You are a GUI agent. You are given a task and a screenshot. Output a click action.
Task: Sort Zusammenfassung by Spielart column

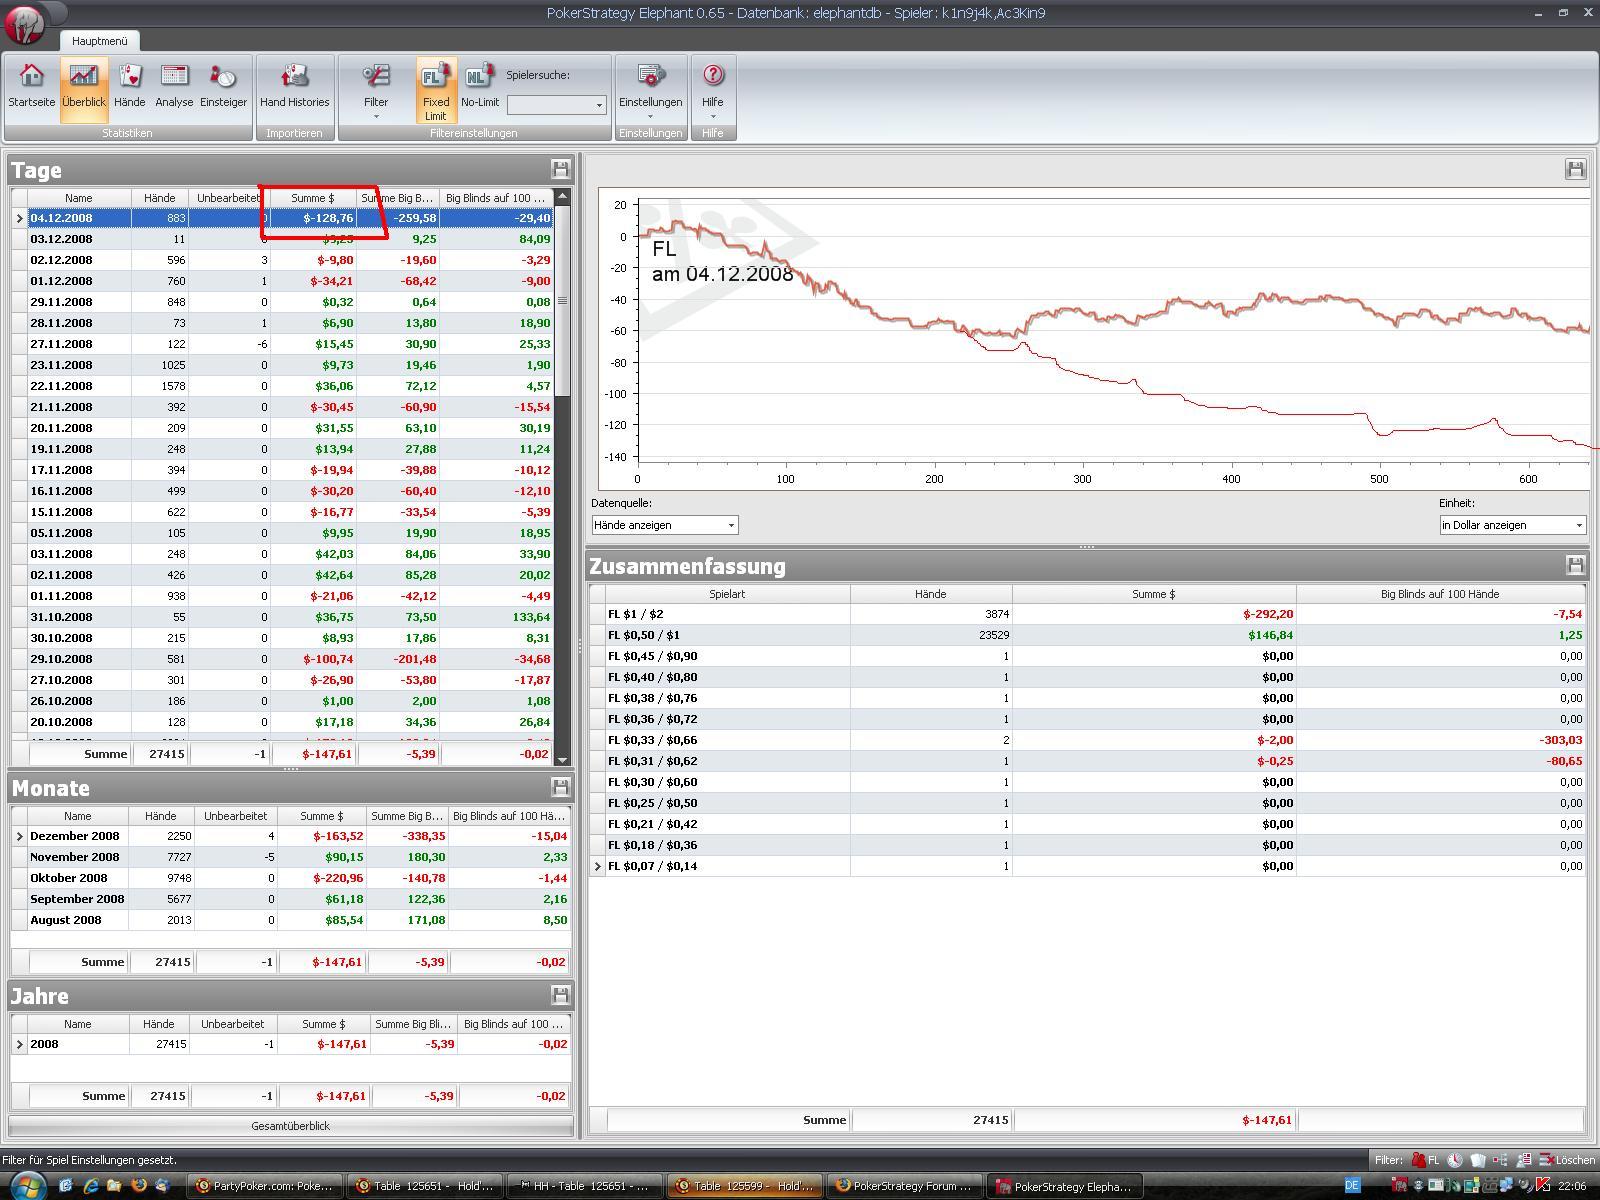click(728, 594)
